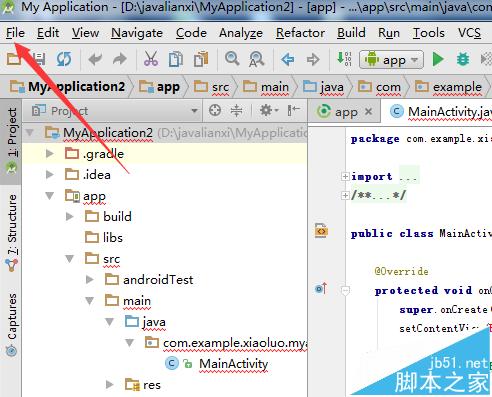Open the File menu
The image size is (492, 397).
click(15, 33)
